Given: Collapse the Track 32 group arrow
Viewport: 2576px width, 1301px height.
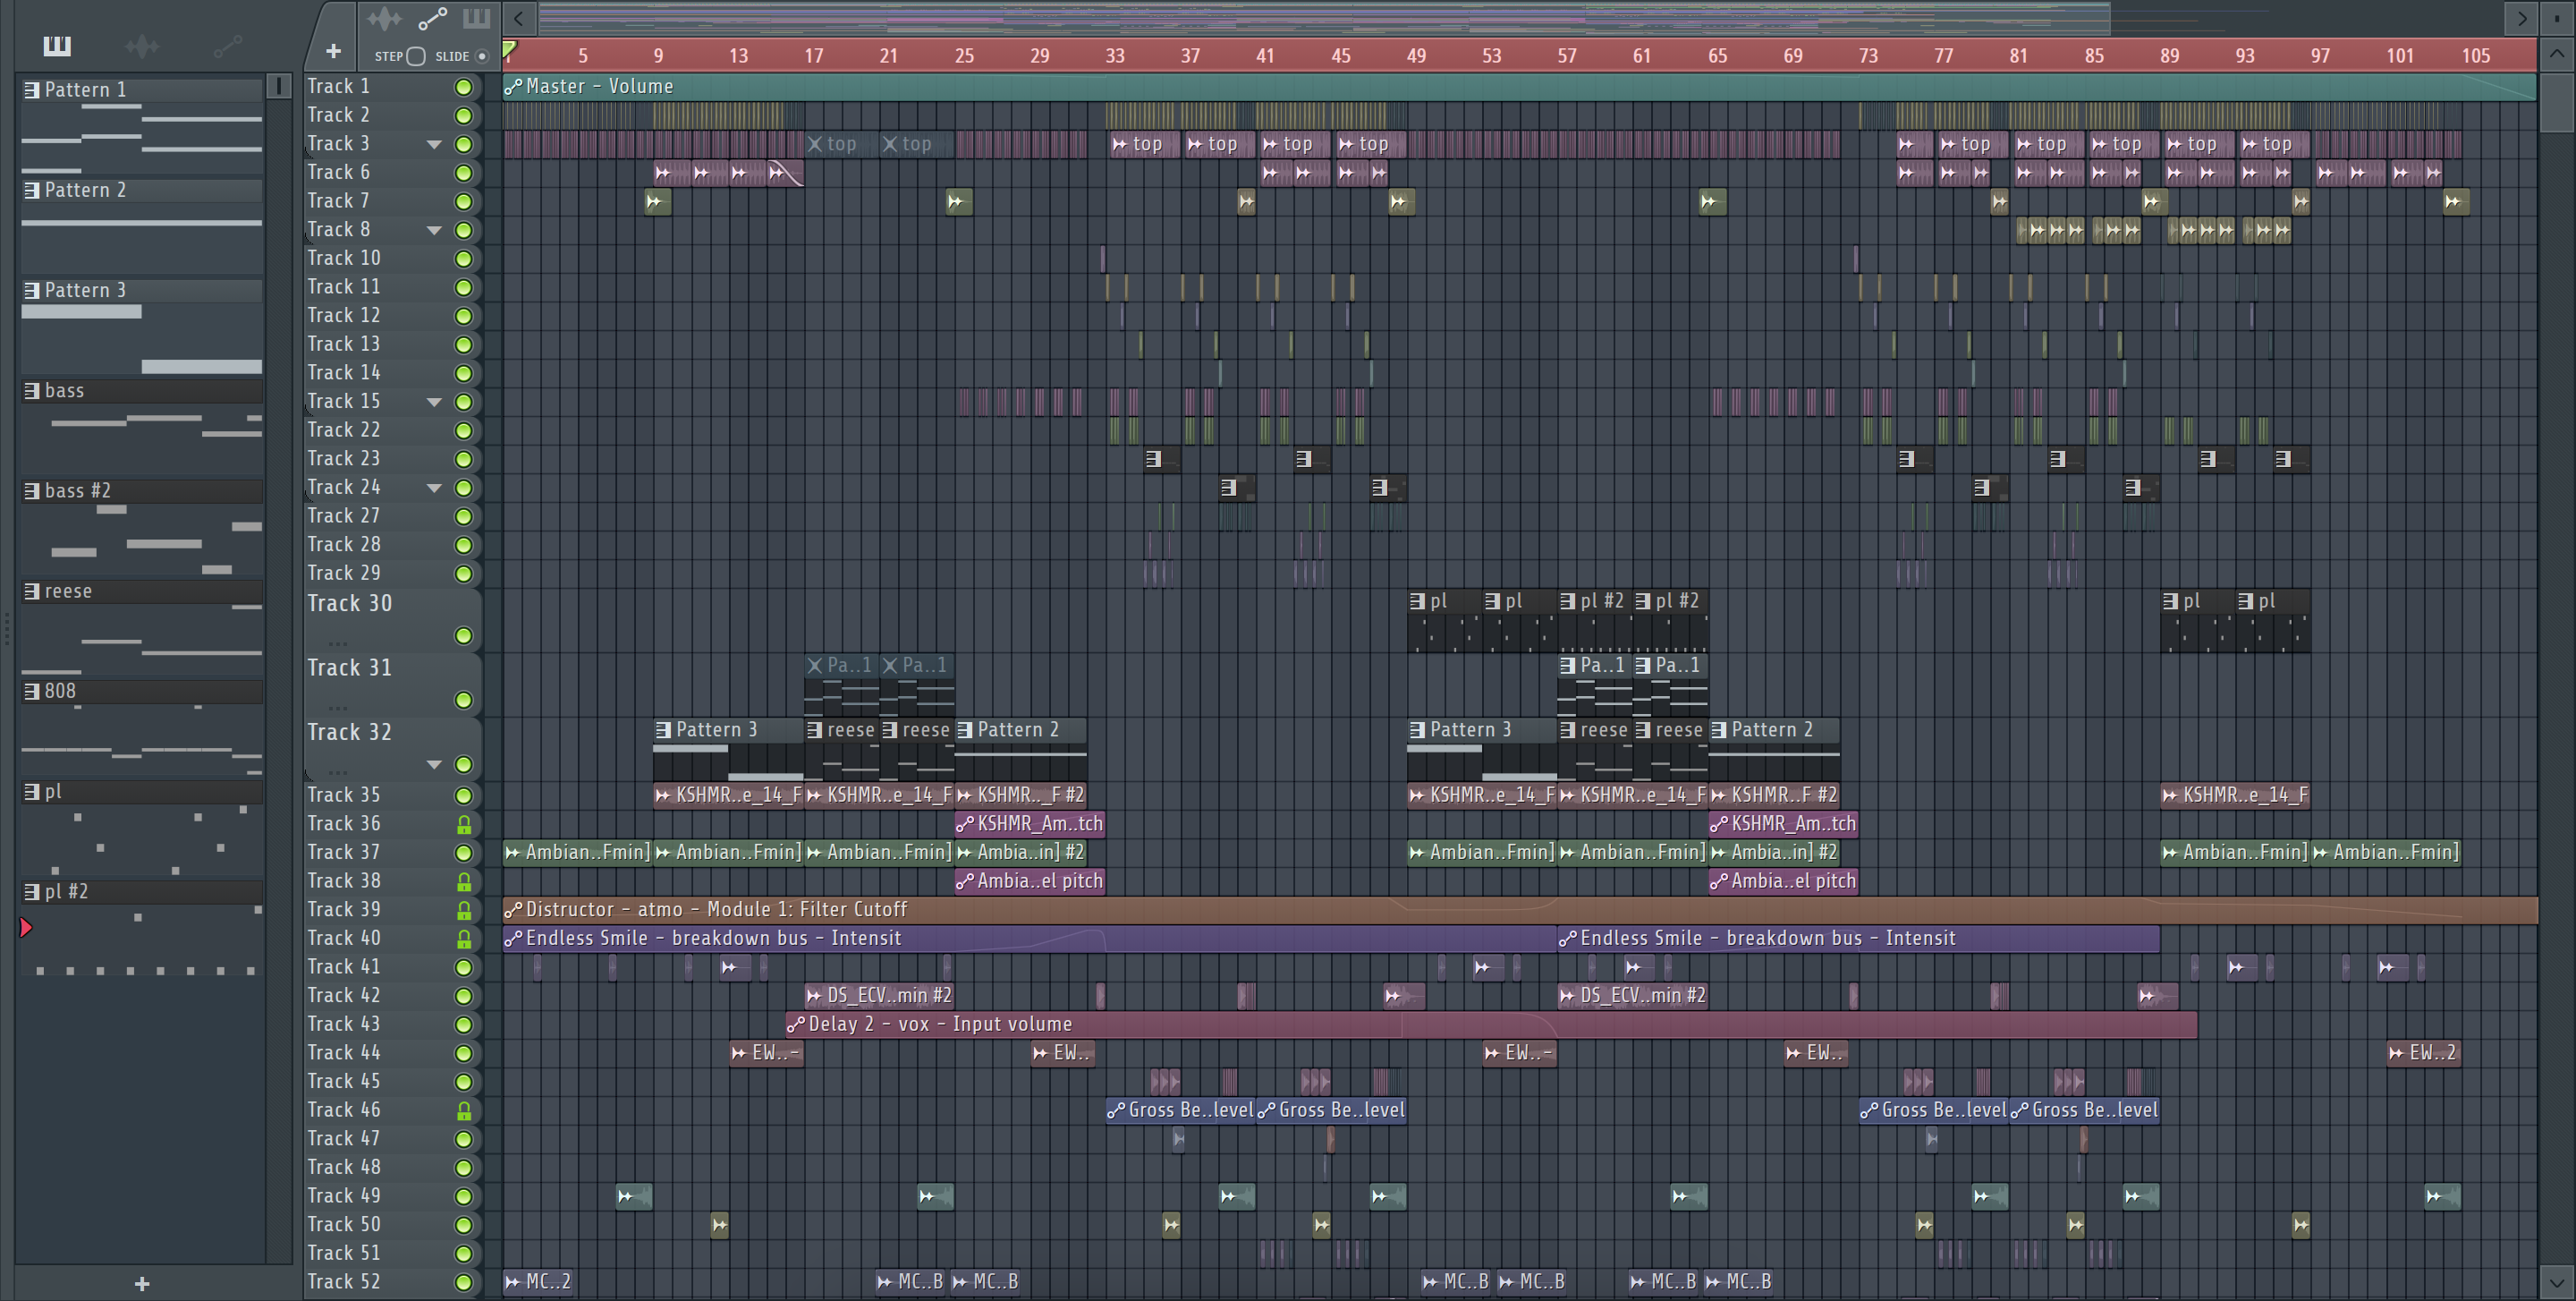Looking at the screenshot, I should tap(434, 765).
